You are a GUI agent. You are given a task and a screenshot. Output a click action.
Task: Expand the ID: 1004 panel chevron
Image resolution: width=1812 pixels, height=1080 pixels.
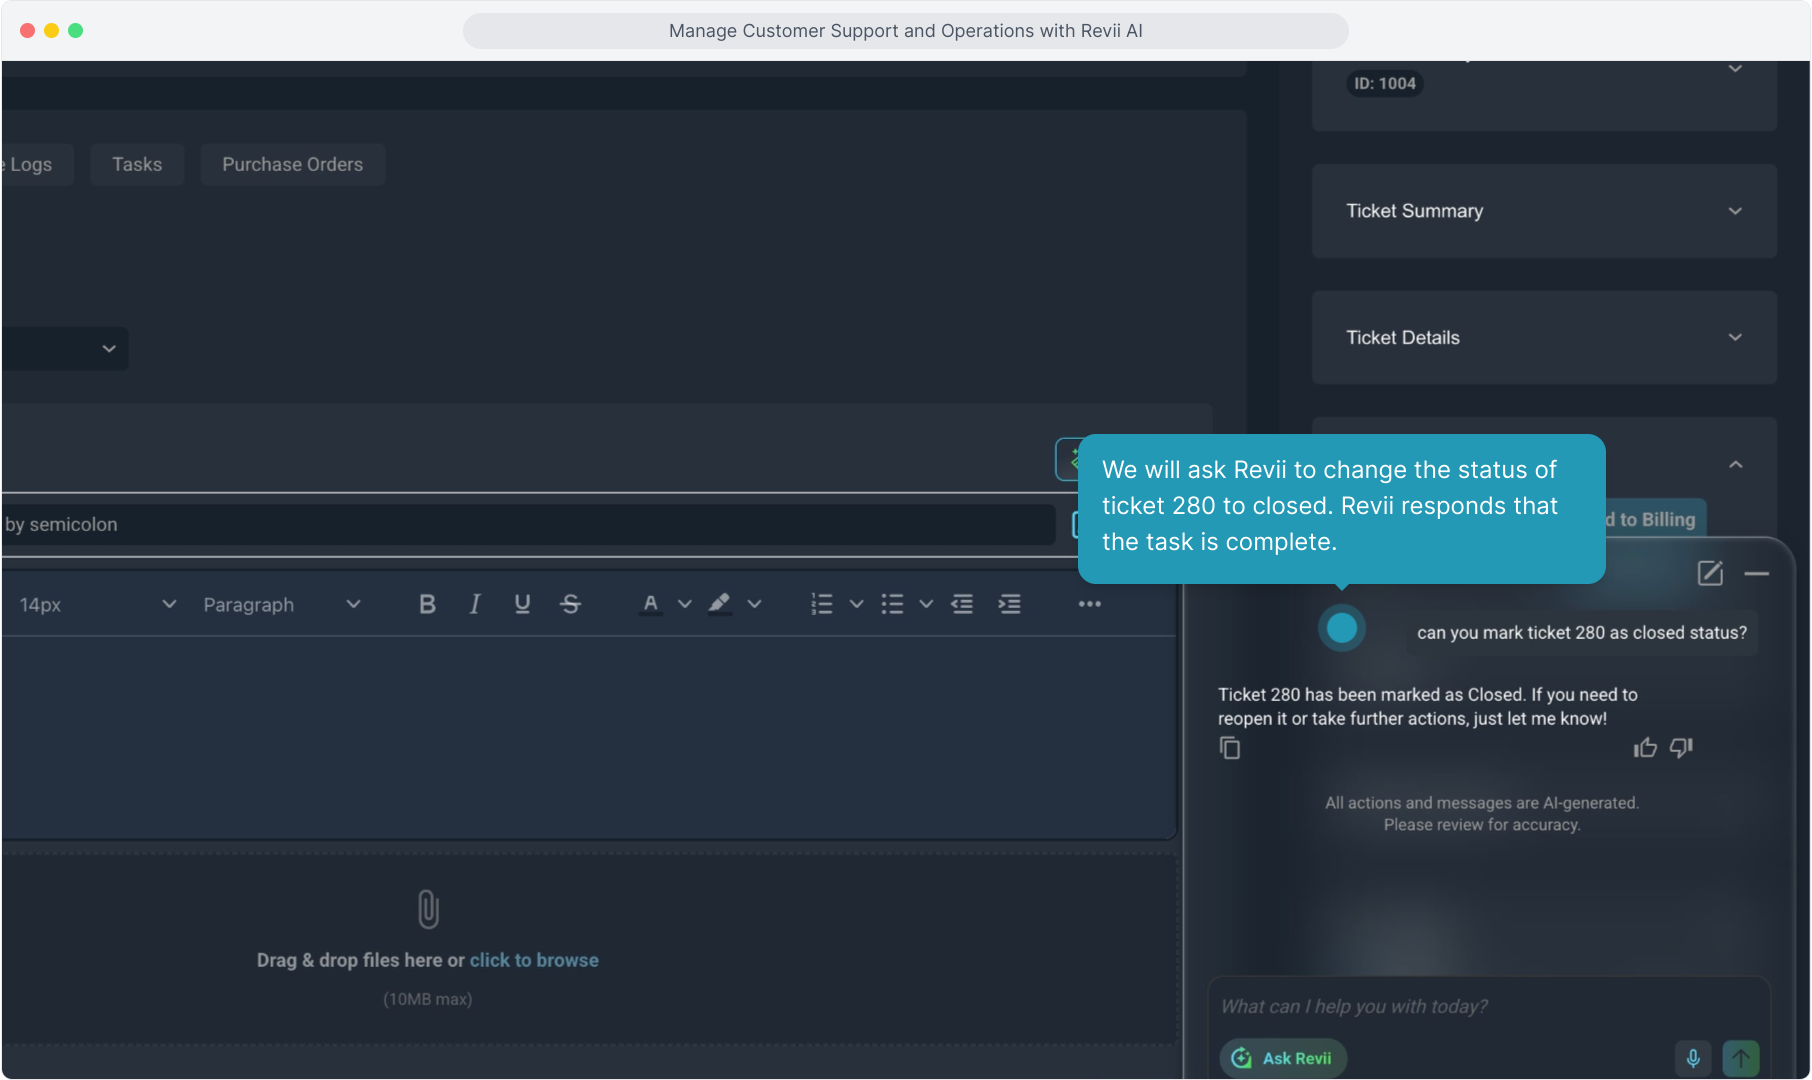[x=1736, y=69]
